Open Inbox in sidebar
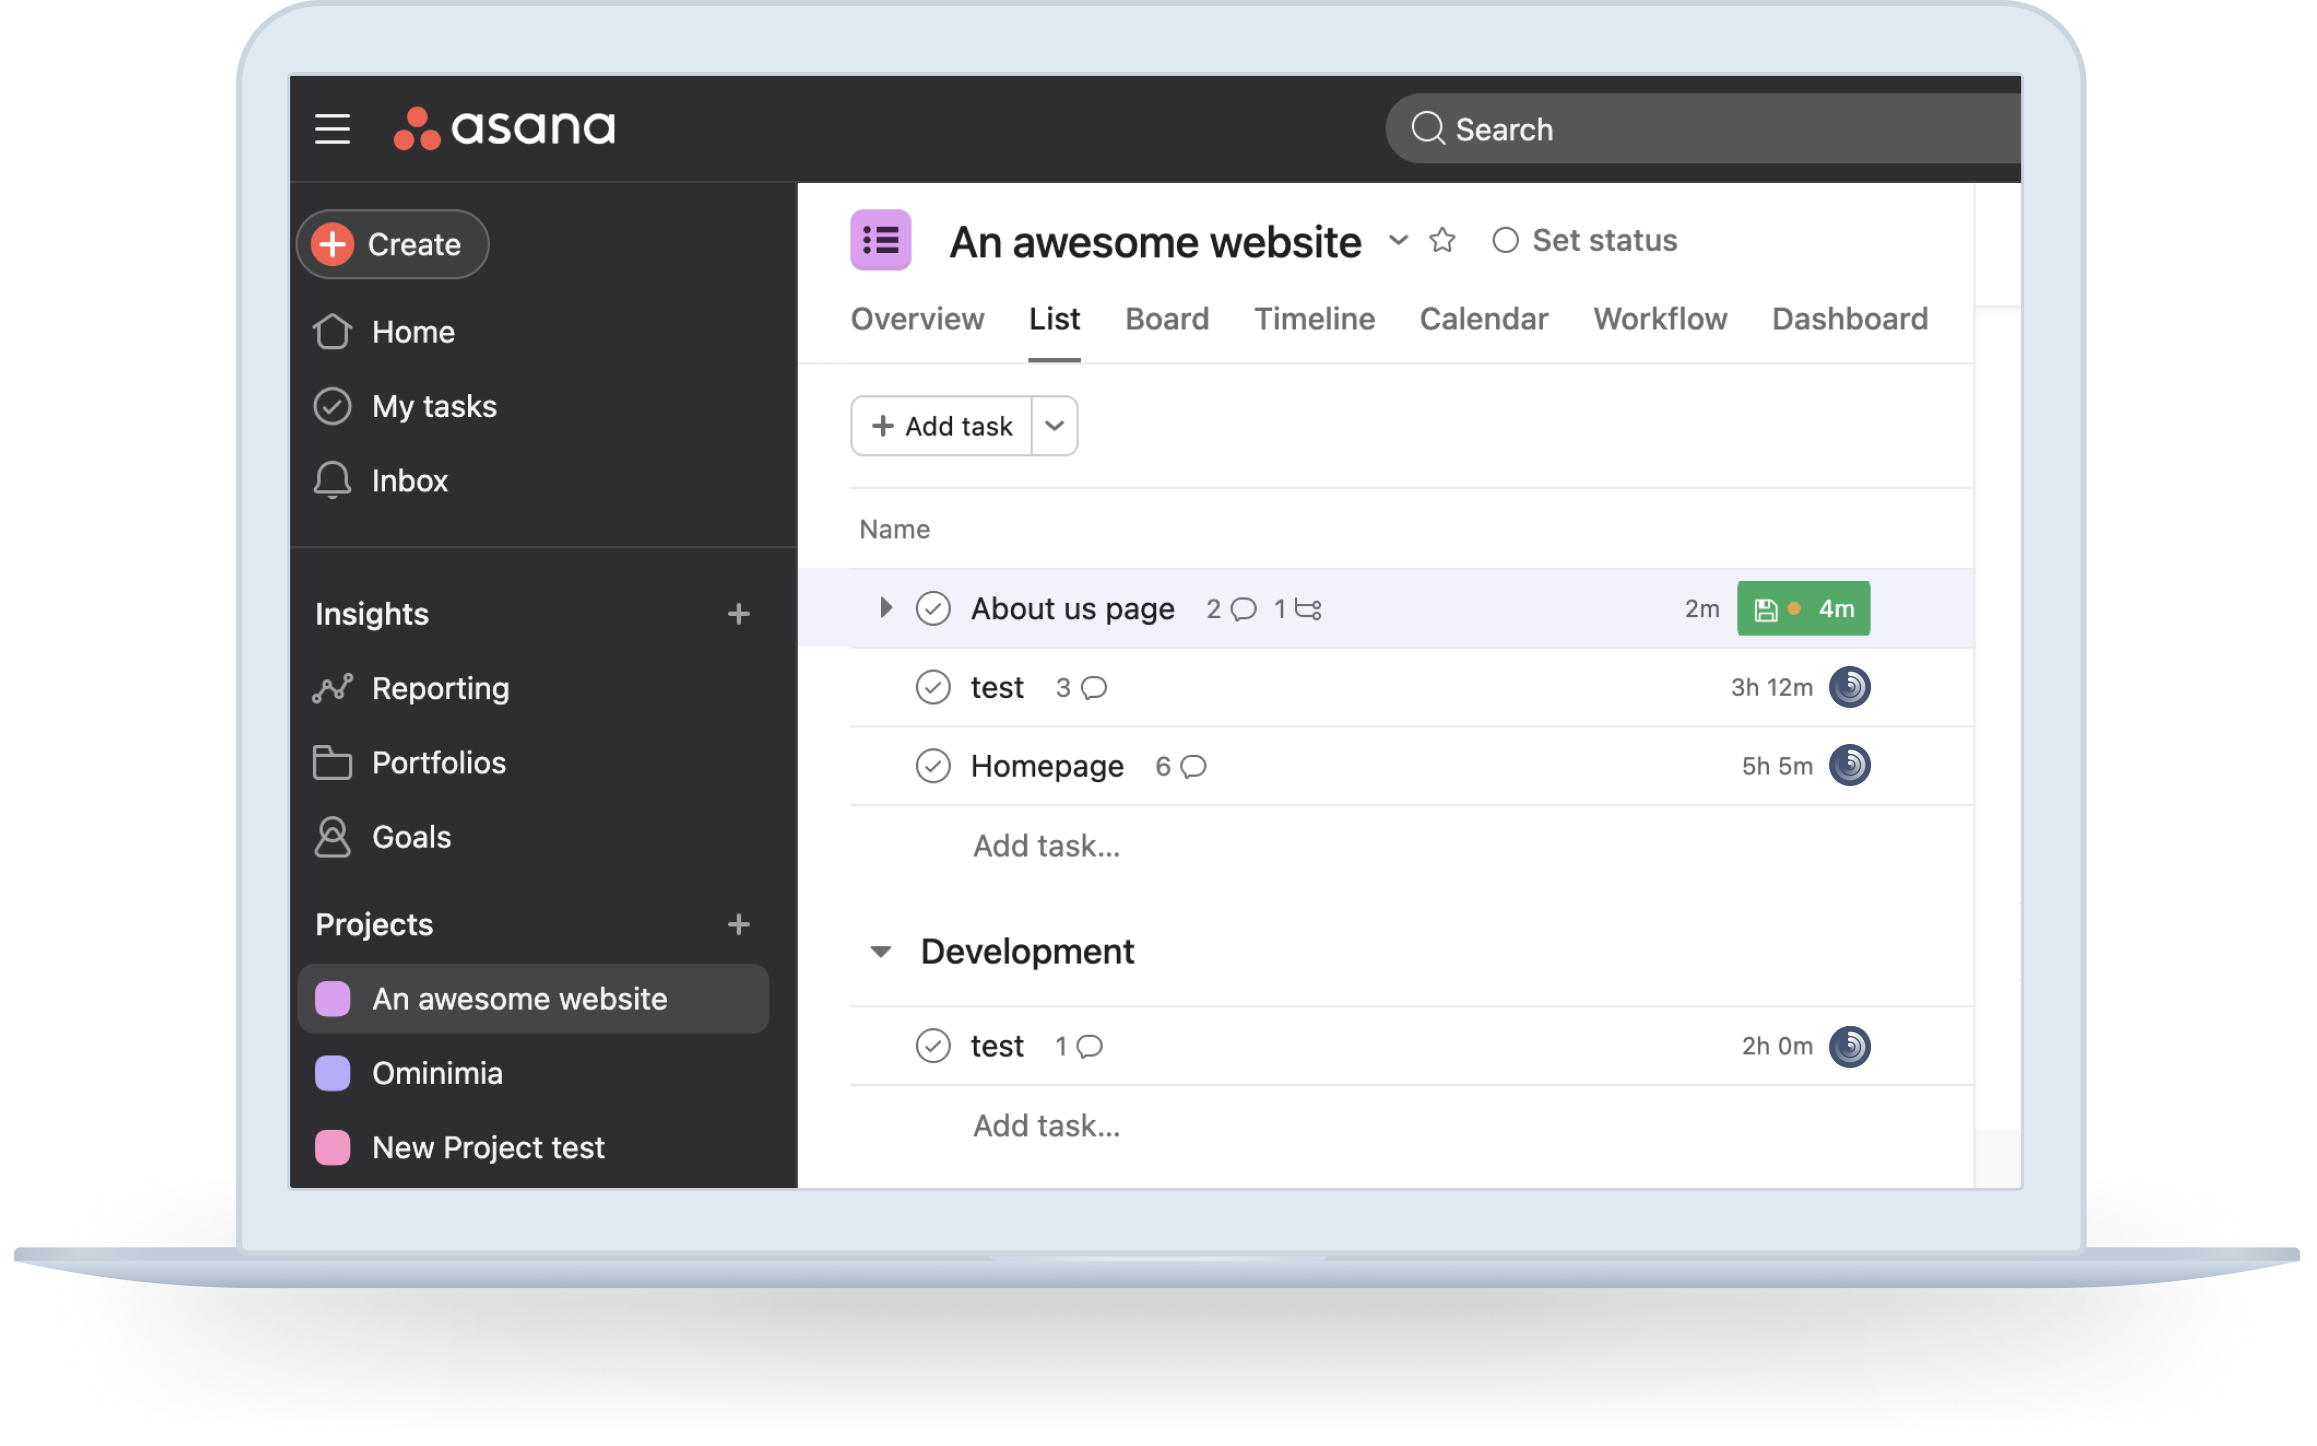 410,481
